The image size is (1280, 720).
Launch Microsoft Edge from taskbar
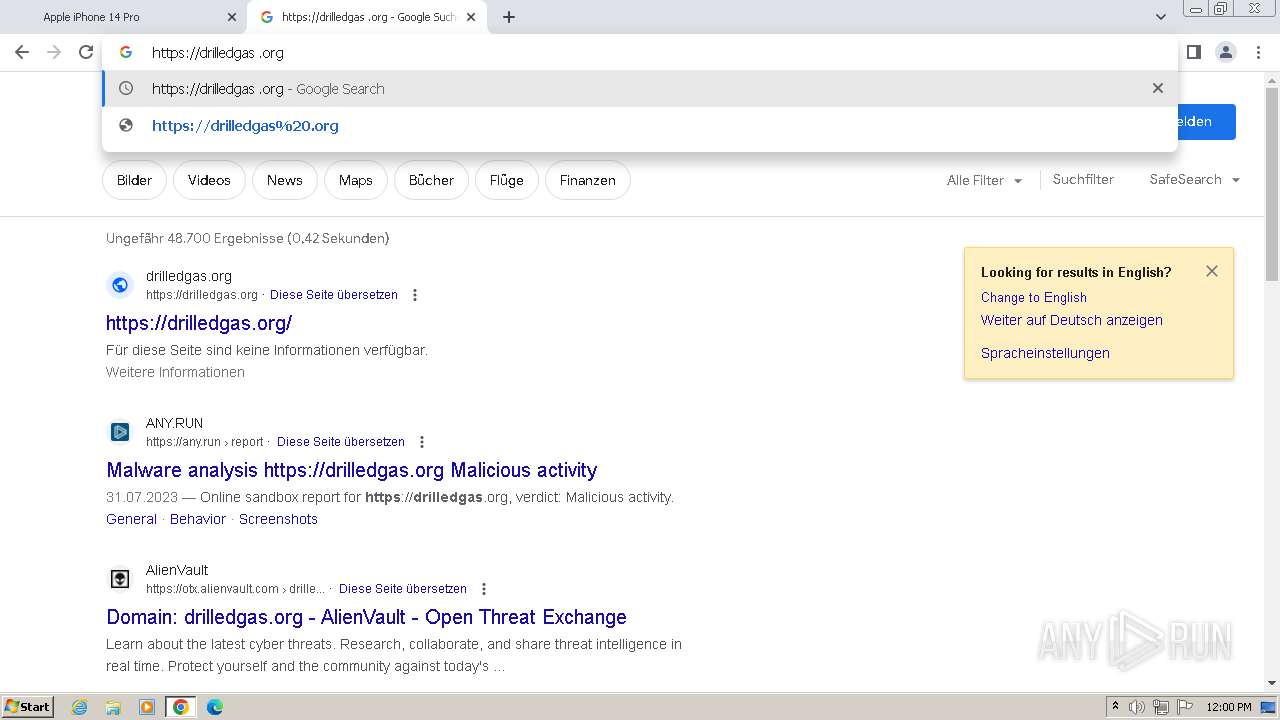click(x=214, y=707)
